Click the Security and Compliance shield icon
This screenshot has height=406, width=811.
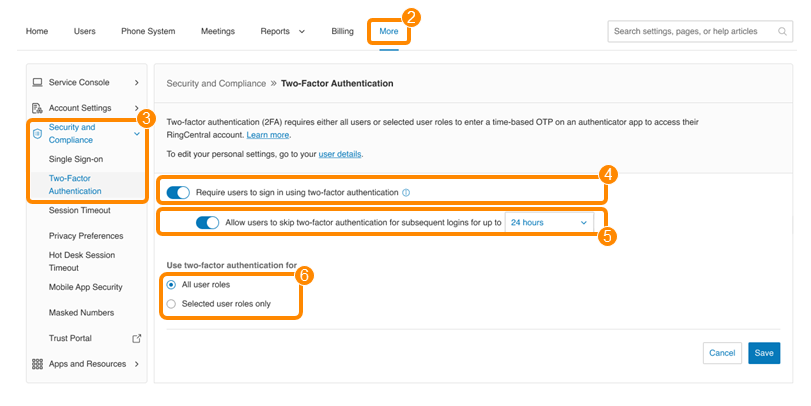click(x=37, y=133)
